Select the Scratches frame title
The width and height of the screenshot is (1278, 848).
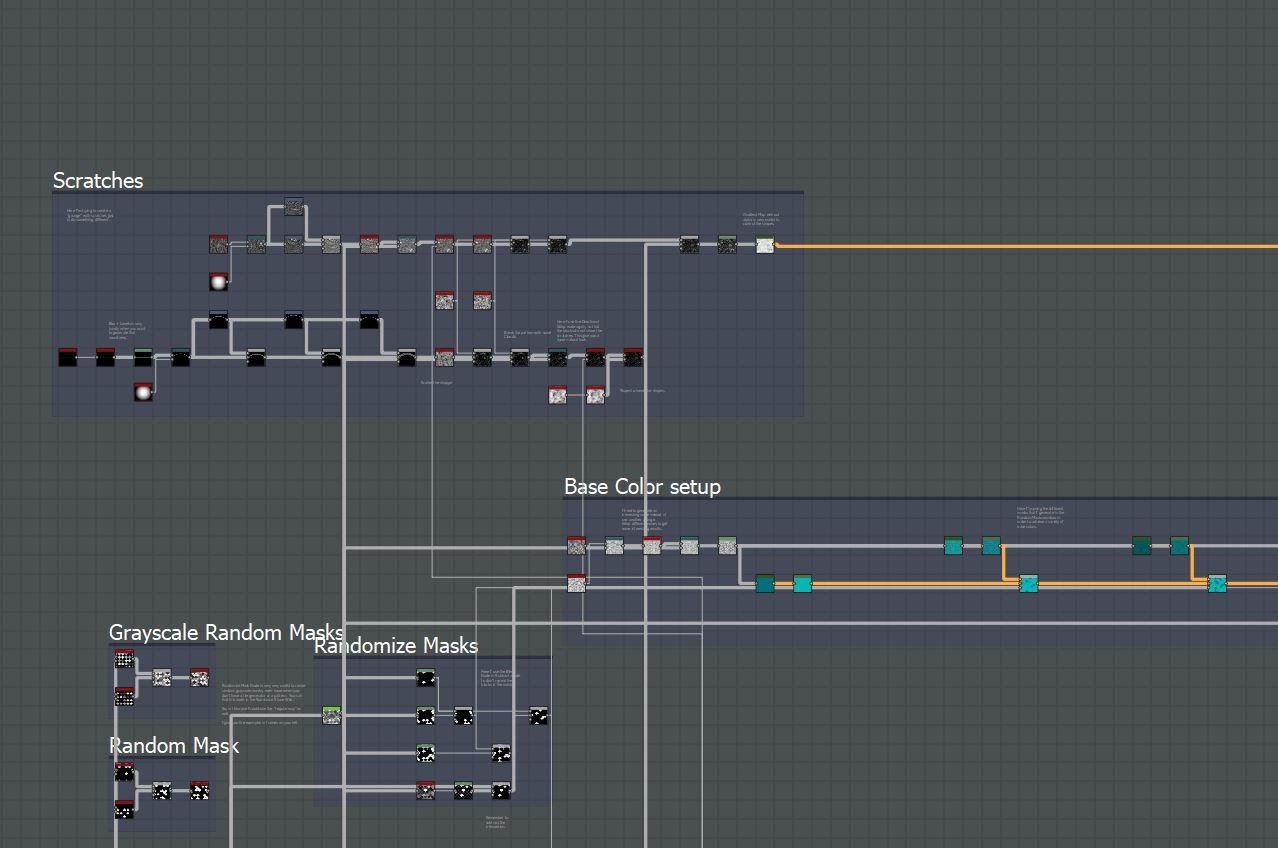(98, 180)
